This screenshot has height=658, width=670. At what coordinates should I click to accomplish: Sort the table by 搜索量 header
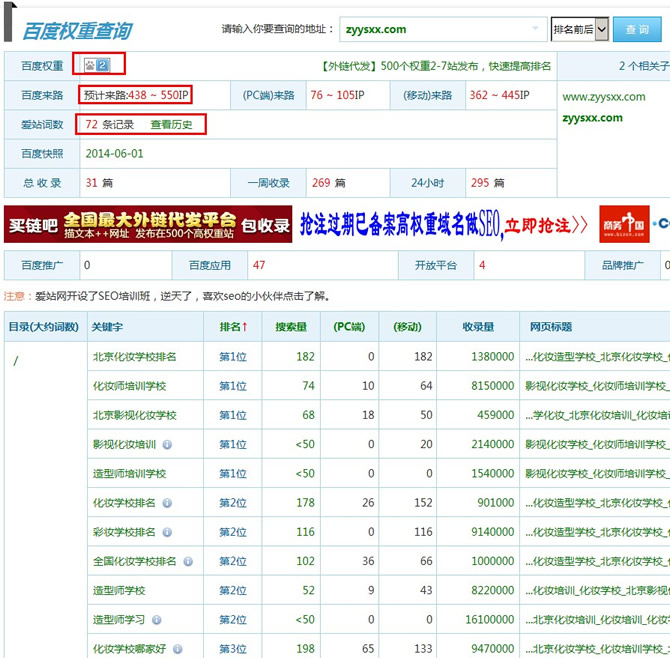click(293, 326)
